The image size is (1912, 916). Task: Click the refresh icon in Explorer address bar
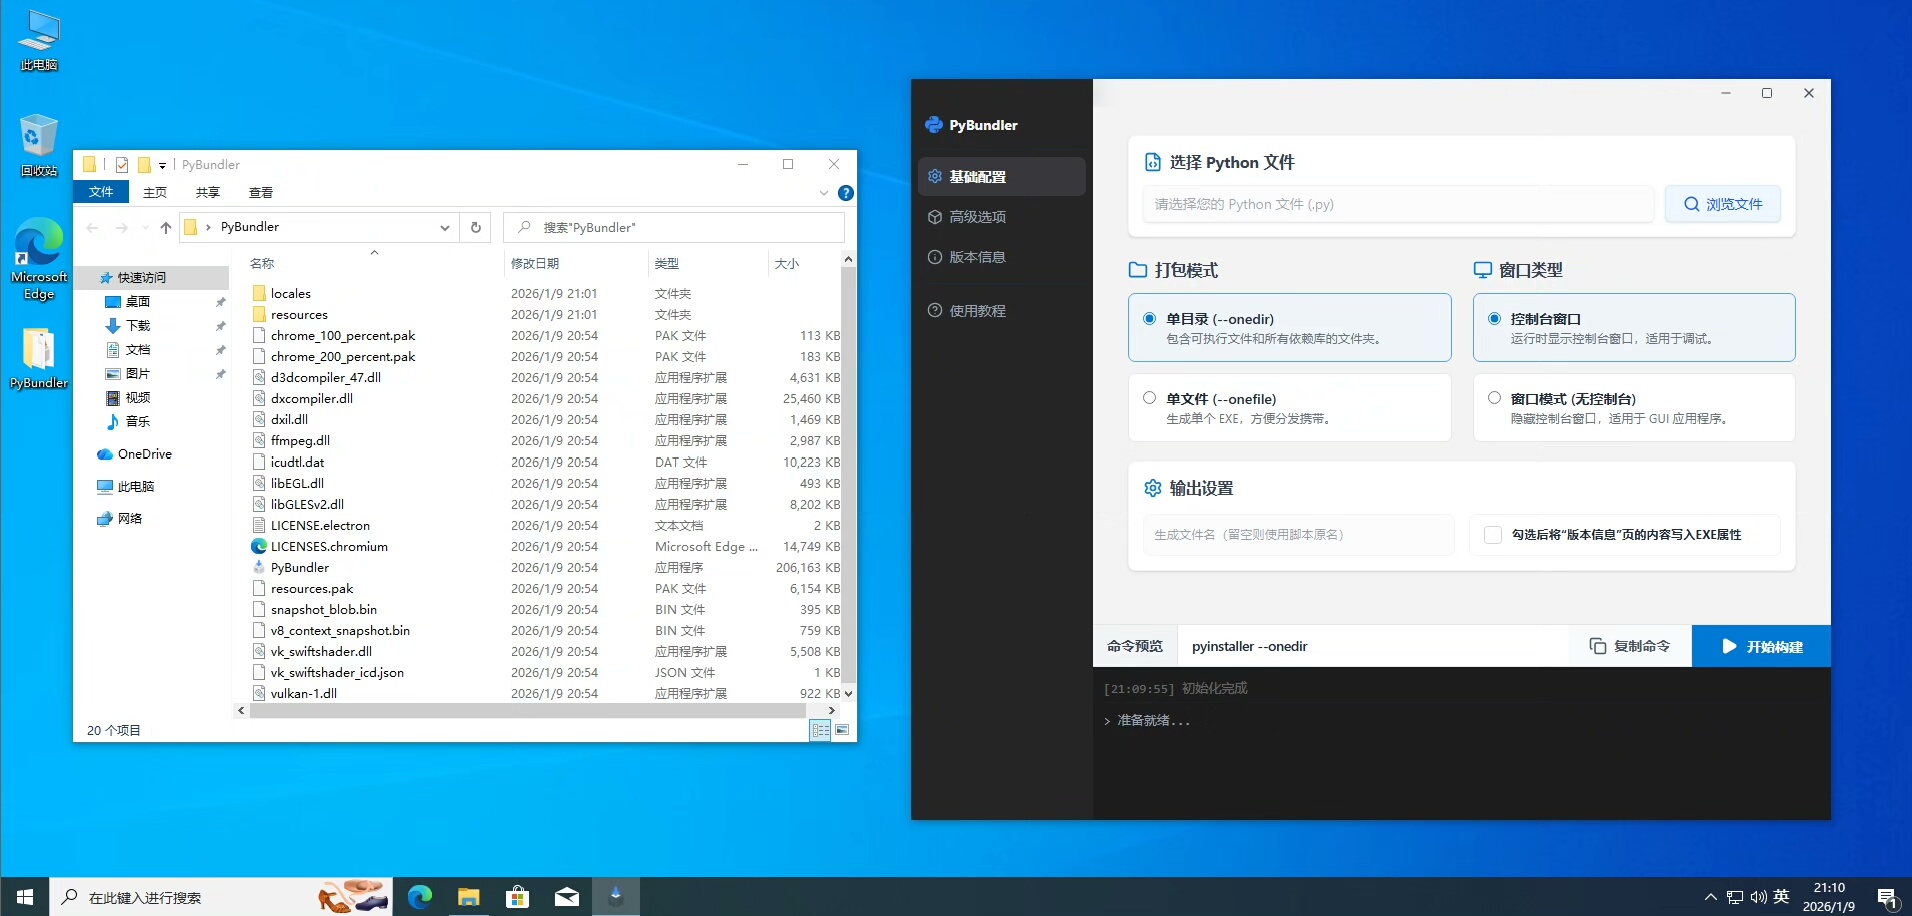point(476,228)
